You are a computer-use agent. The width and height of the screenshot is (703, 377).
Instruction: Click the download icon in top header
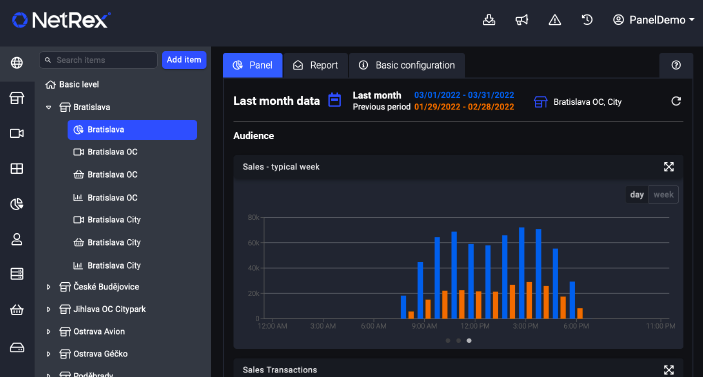pos(489,20)
